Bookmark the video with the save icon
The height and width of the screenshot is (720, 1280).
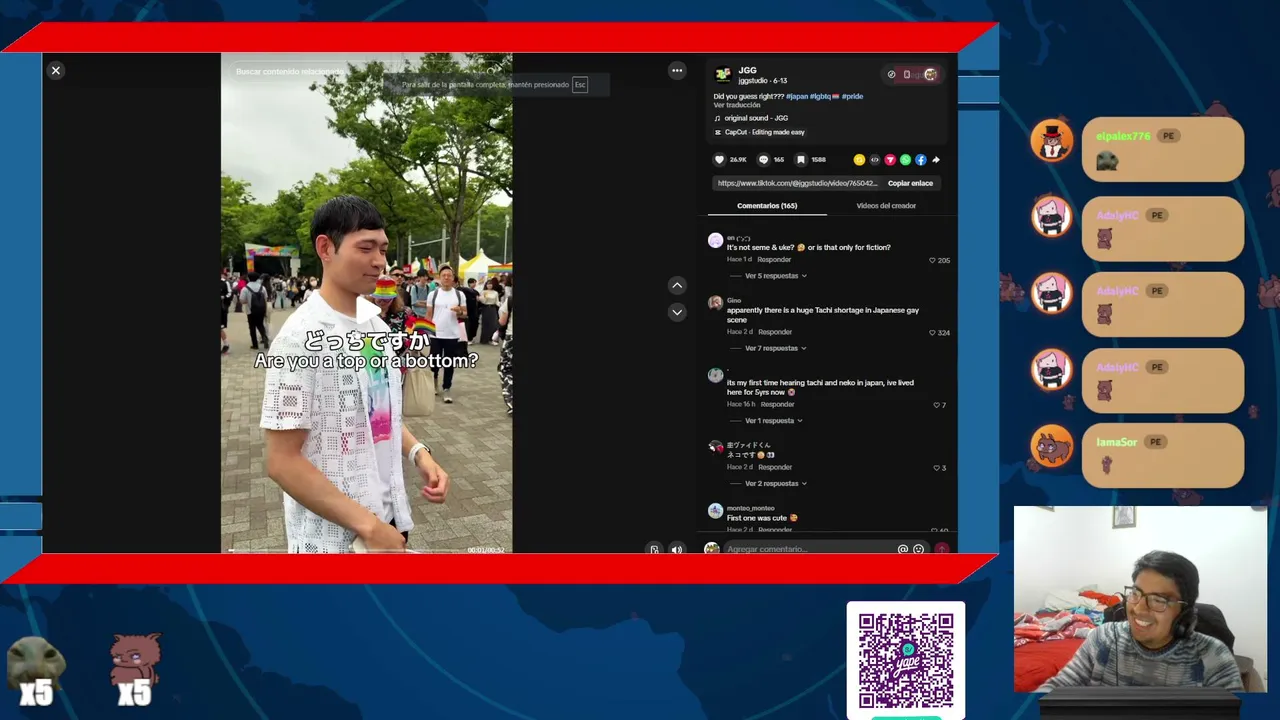(801, 160)
